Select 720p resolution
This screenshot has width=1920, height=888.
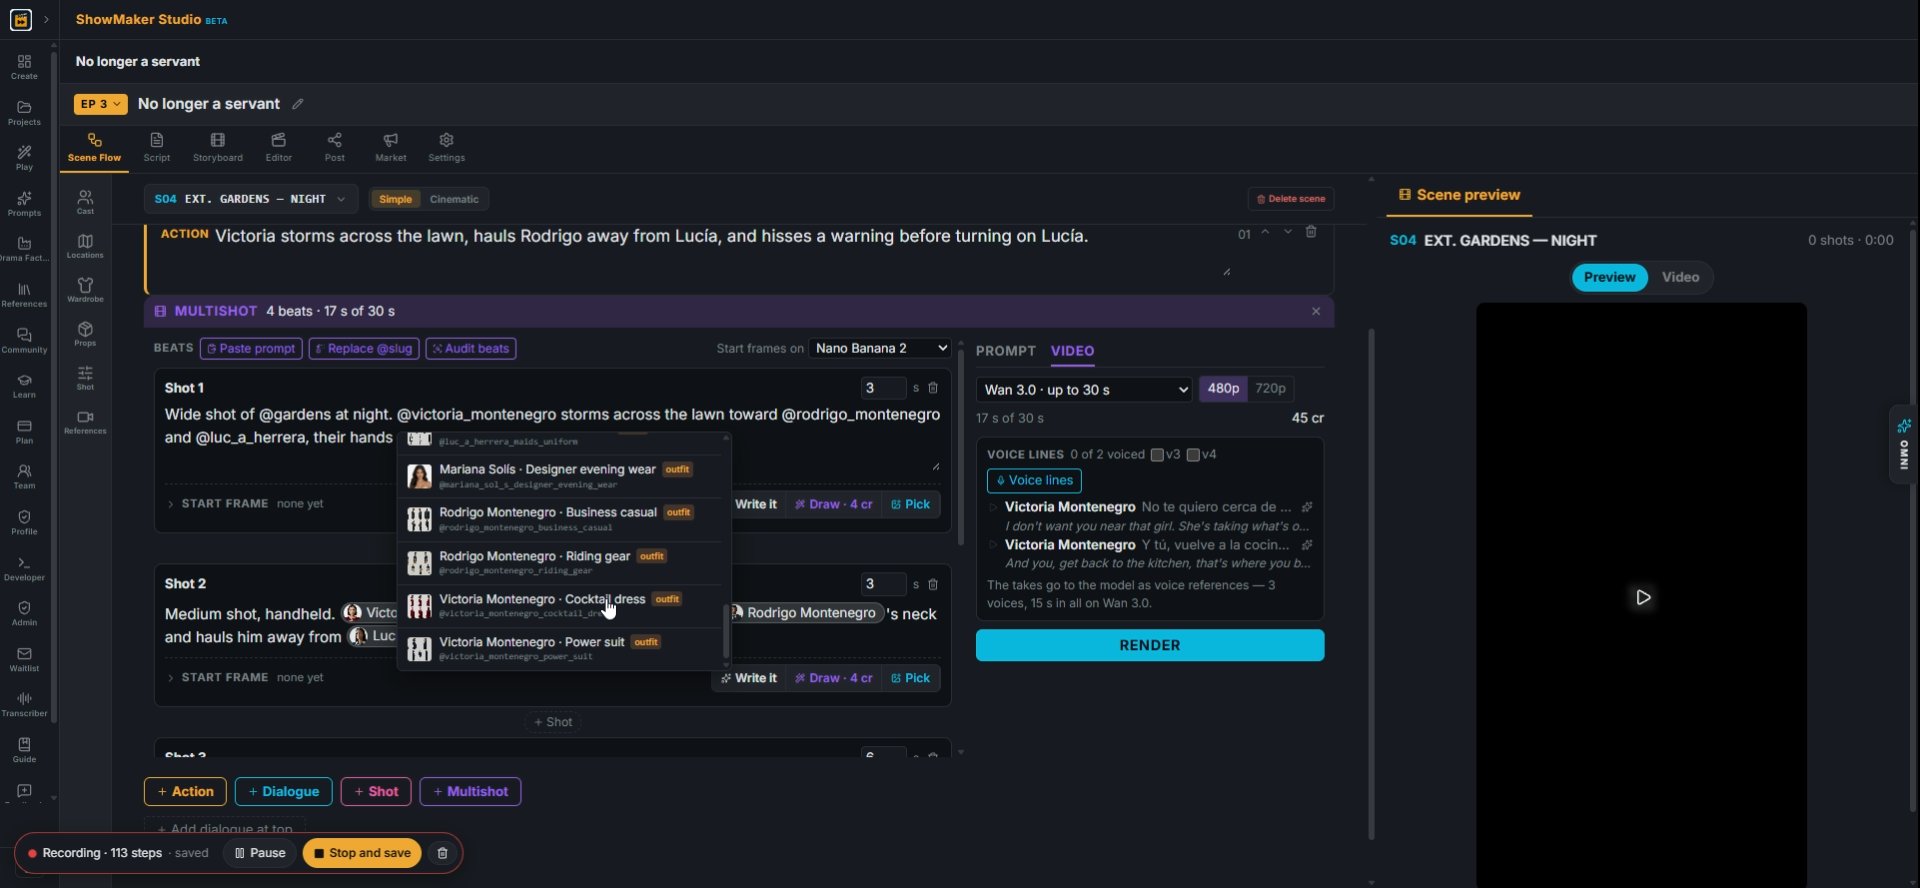coord(1270,389)
